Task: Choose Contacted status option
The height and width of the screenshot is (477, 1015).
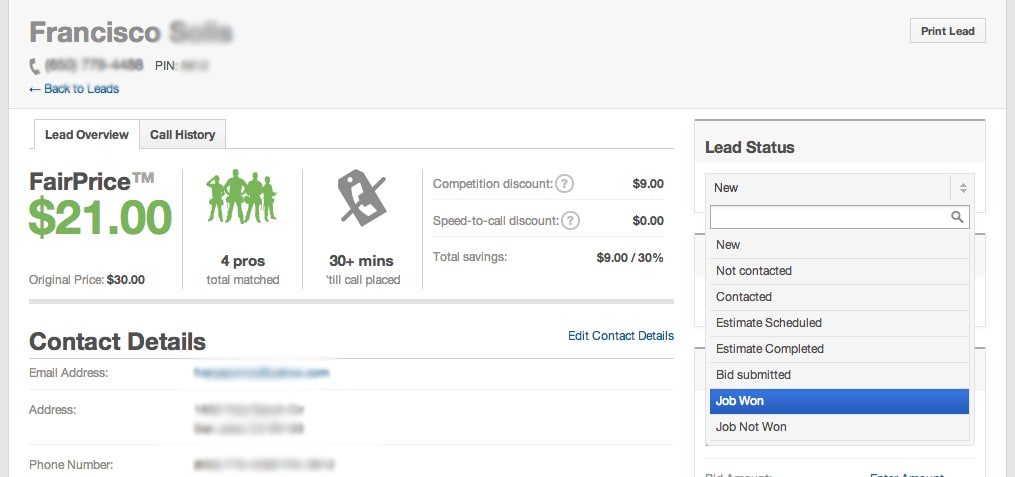Action: [839, 297]
